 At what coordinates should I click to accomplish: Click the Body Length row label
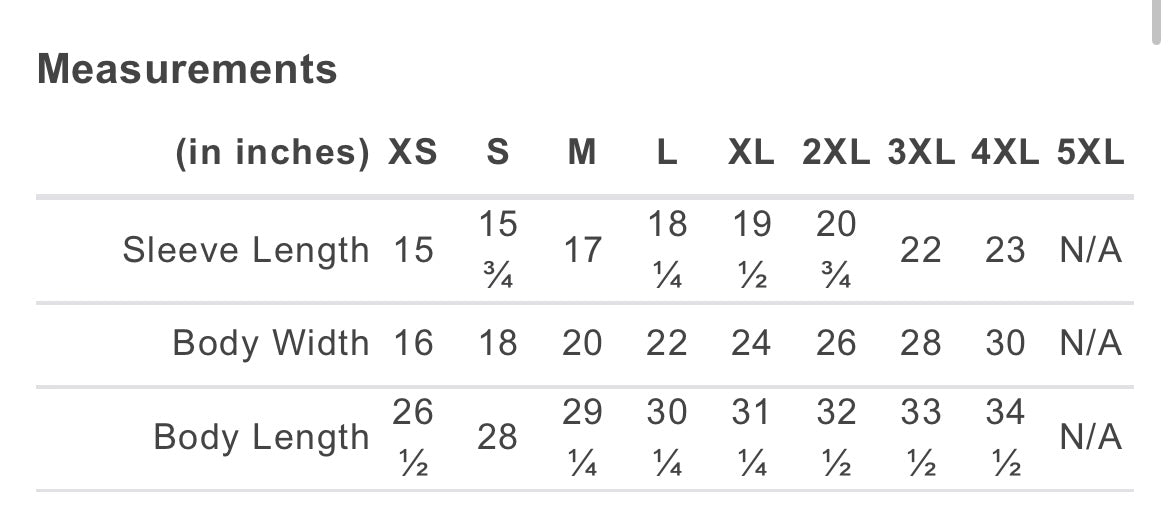coord(261,438)
